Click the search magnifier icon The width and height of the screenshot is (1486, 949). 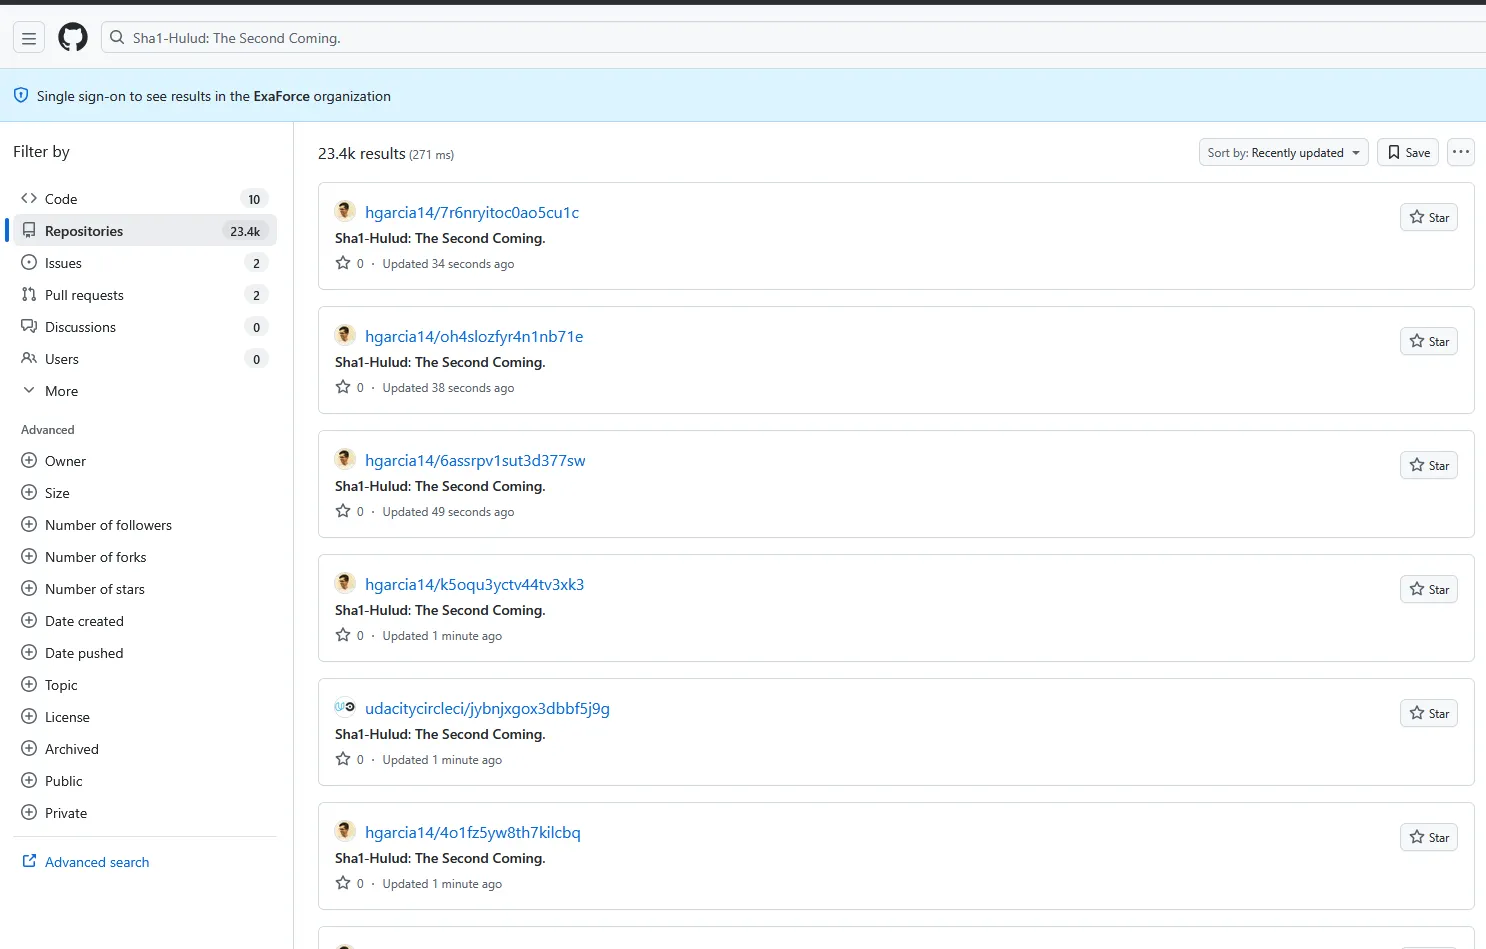[x=117, y=38]
